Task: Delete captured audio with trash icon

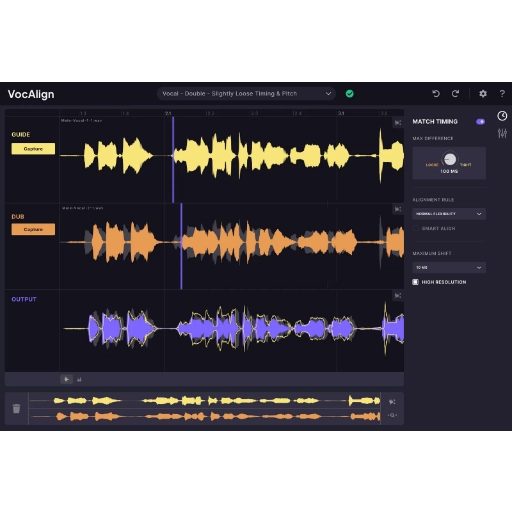Action: (x=16, y=408)
